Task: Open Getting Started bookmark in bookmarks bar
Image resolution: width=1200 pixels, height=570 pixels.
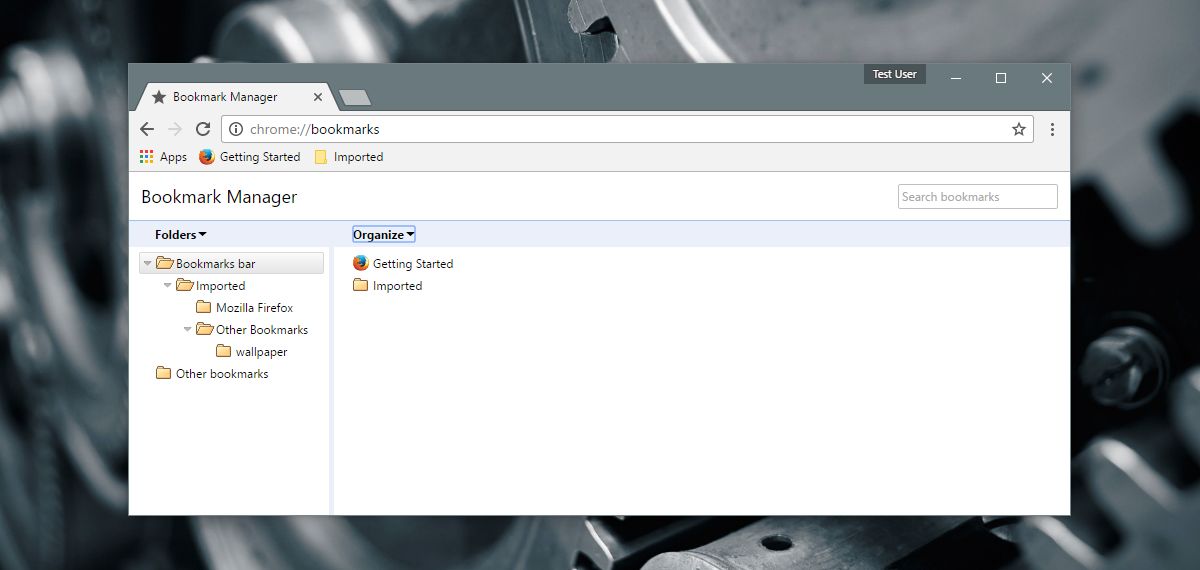Action: click(x=250, y=157)
